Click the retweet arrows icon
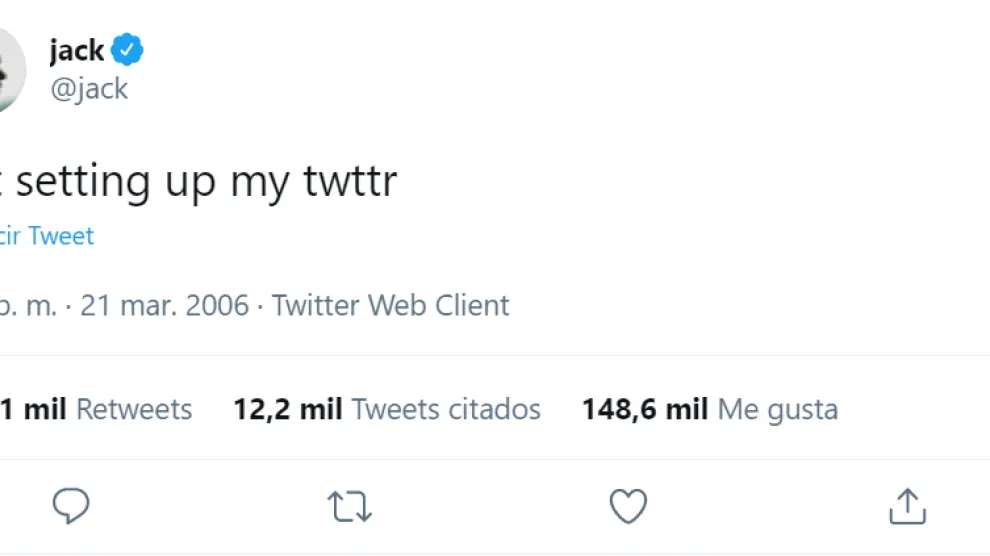 click(x=350, y=507)
